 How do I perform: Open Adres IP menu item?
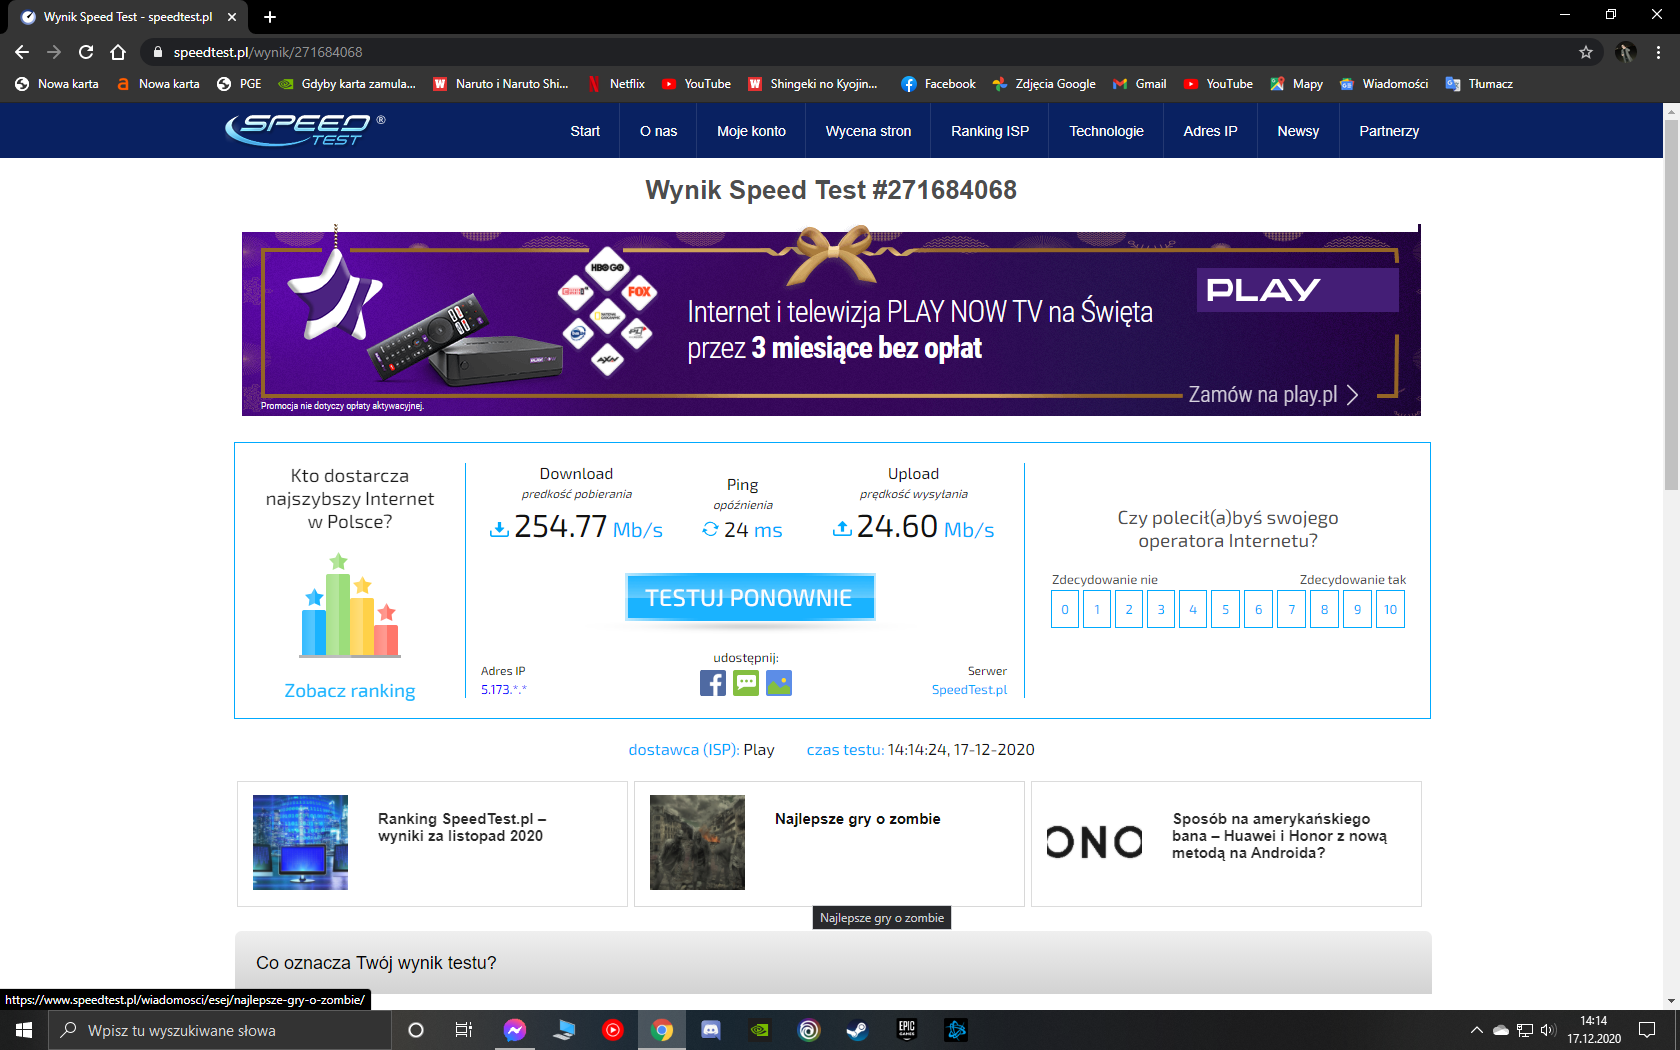(x=1210, y=131)
